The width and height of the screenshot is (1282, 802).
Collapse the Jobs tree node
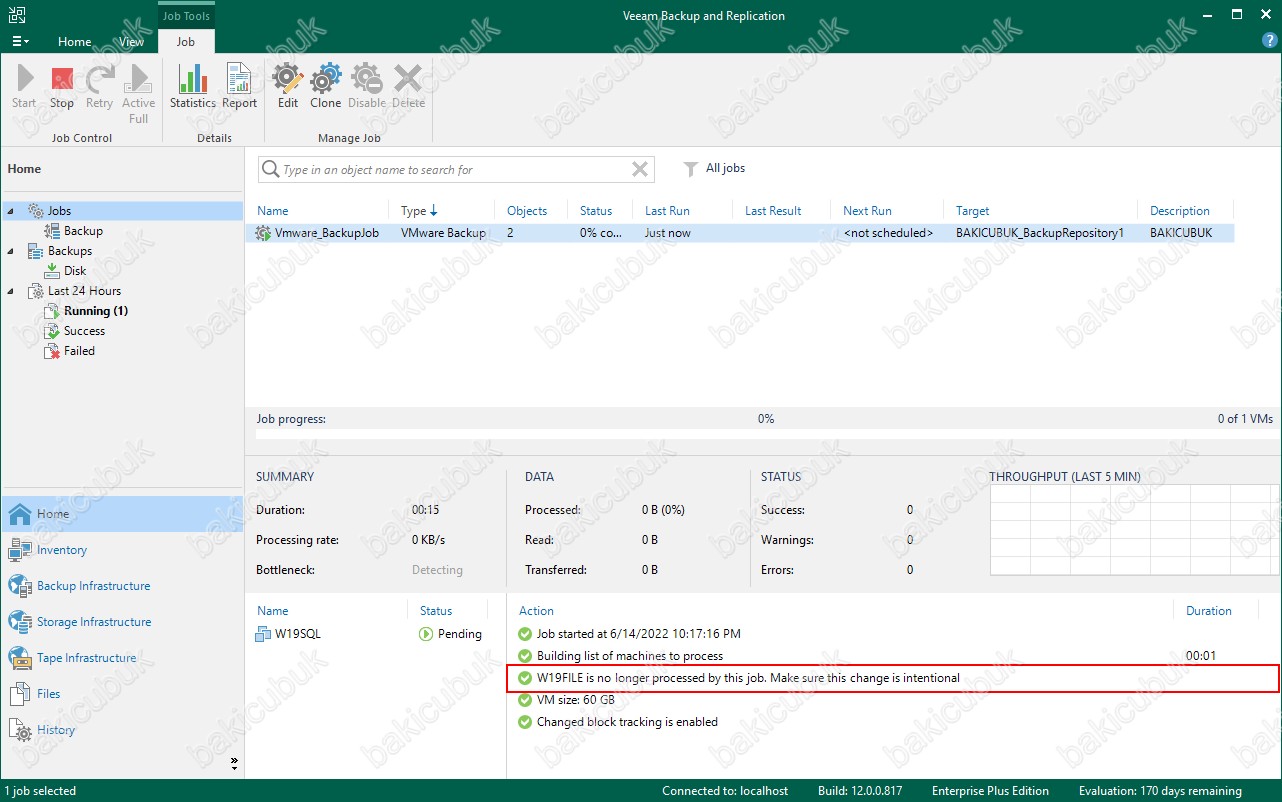pos(10,211)
